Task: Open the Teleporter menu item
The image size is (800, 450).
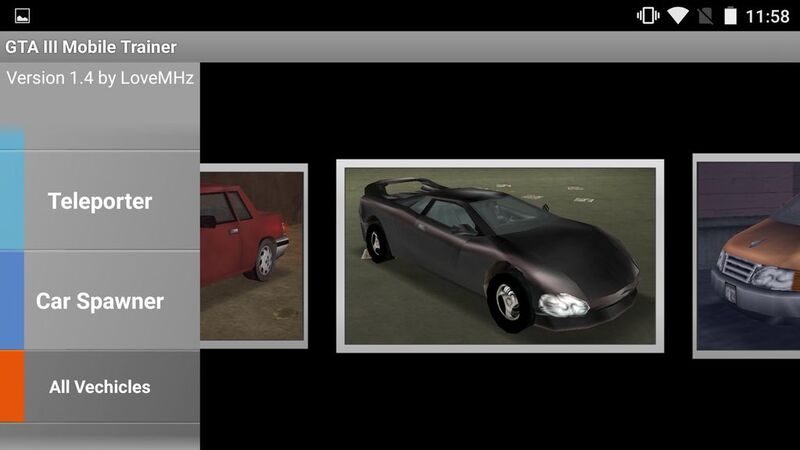Action: pyautogui.click(x=100, y=201)
